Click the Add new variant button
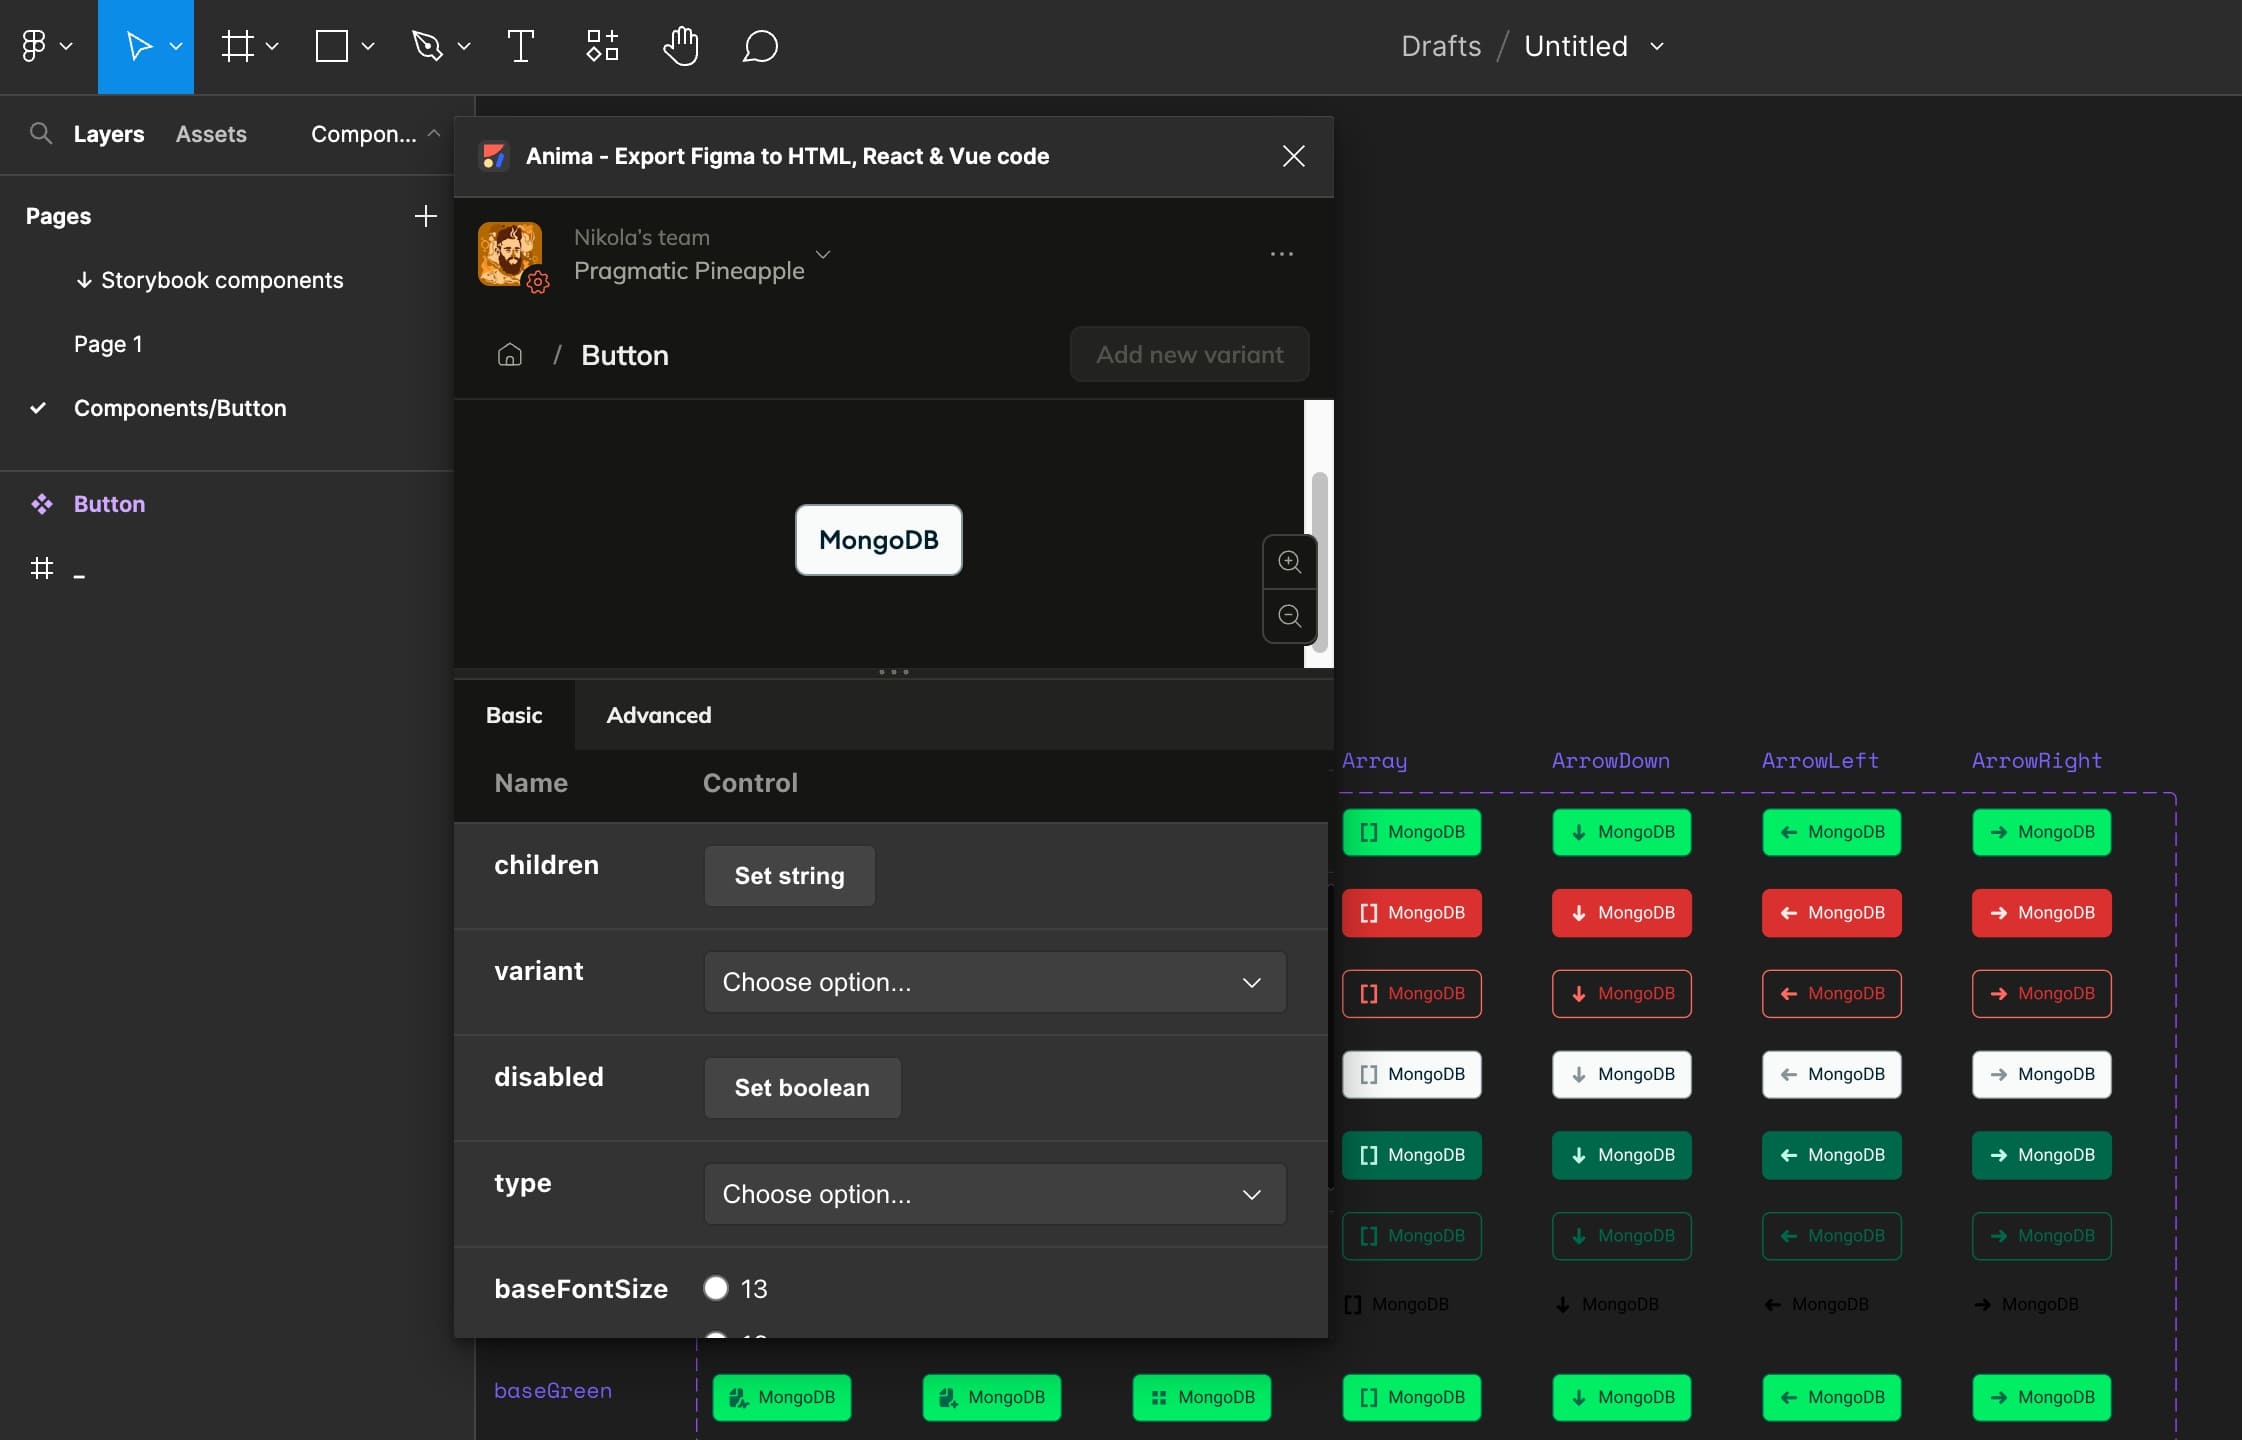The height and width of the screenshot is (1440, 2242). [1189, 354]
